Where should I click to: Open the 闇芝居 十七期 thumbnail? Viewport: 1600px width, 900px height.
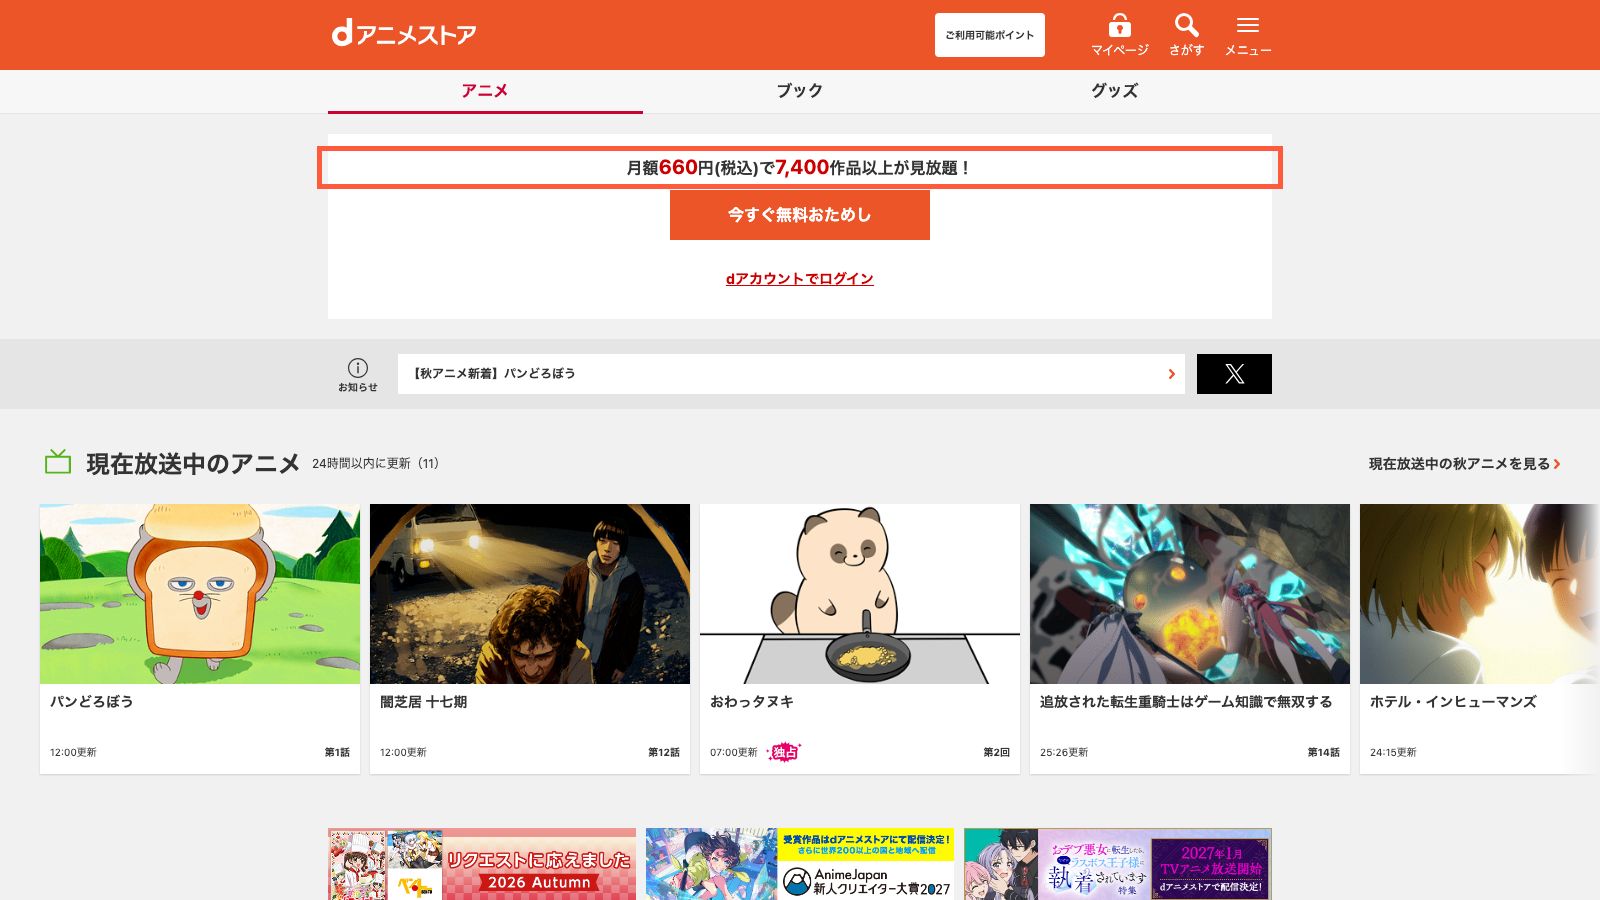coord(530,594)
